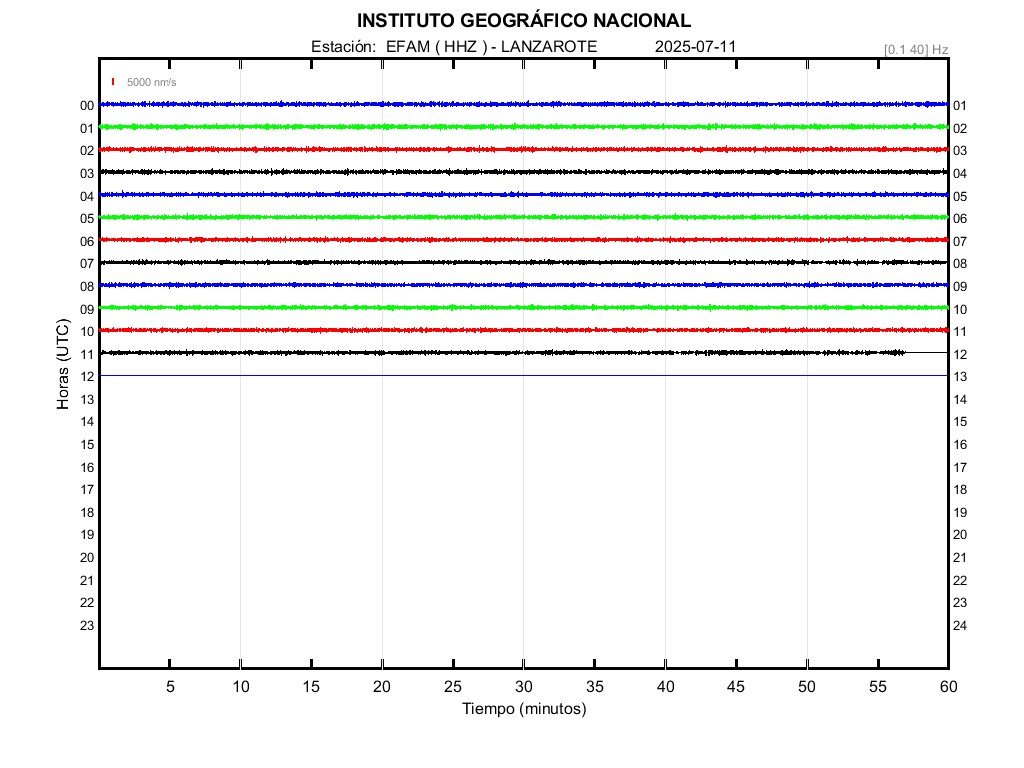Select the black seismic trace for hour 07

coord(524,263)
